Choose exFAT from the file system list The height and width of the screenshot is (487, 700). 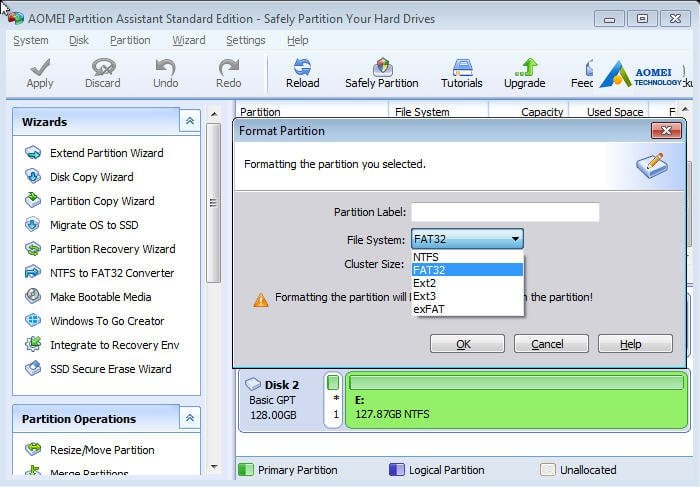coord(467,309)
